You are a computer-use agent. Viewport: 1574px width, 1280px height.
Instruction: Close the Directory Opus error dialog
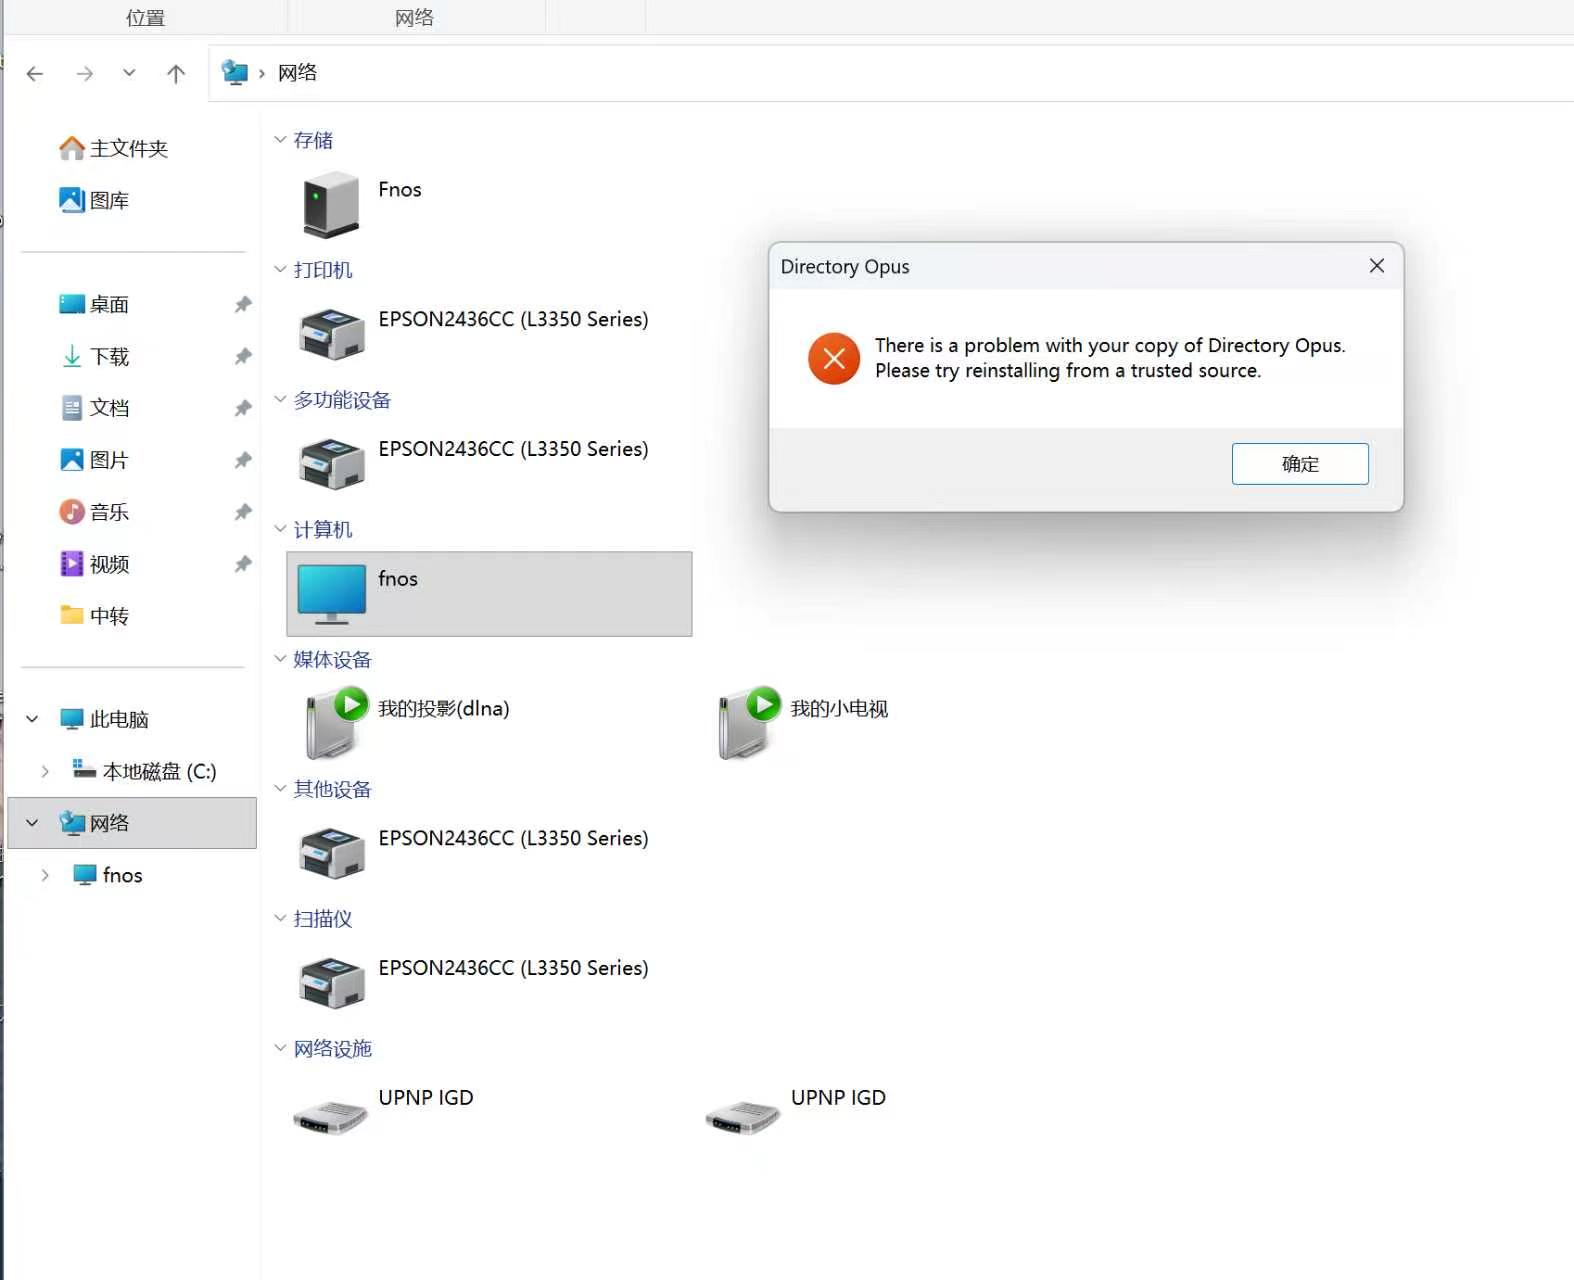click(x=1377, y=266)
